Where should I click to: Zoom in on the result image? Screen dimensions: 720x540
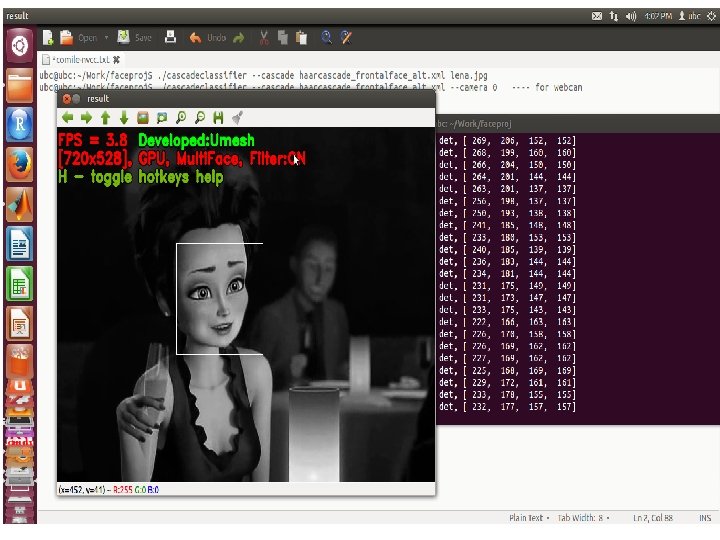coord(181,118)
